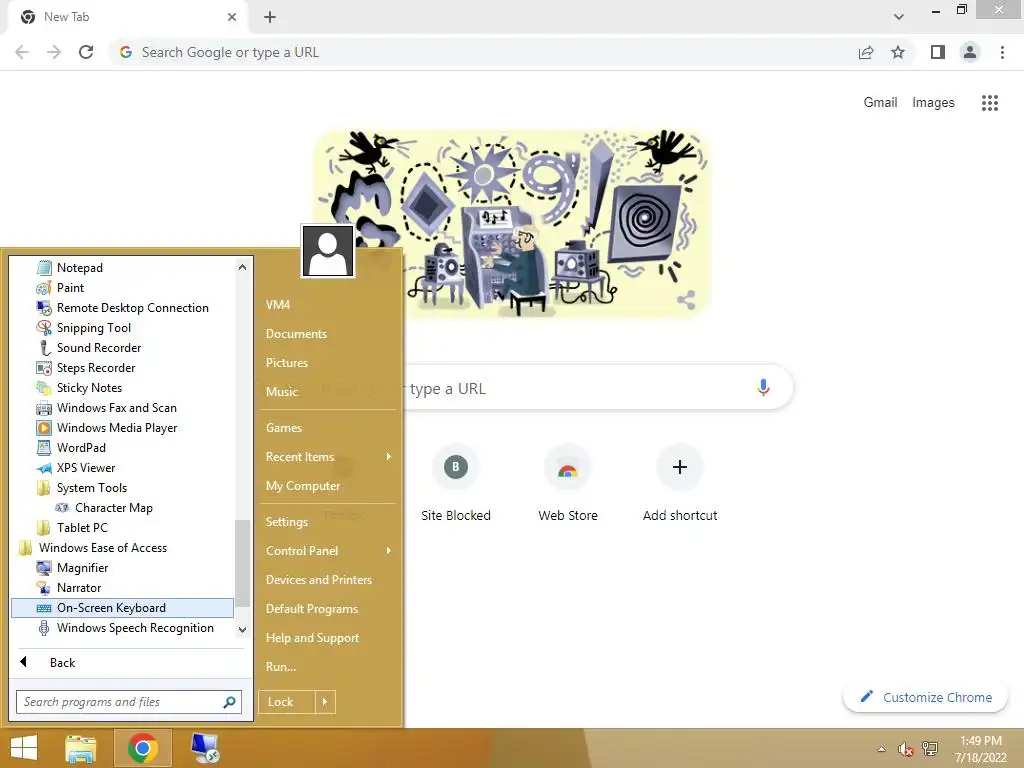Start voice search with the microphone
The image size is (1024, 768).
(x=763, y=388)
